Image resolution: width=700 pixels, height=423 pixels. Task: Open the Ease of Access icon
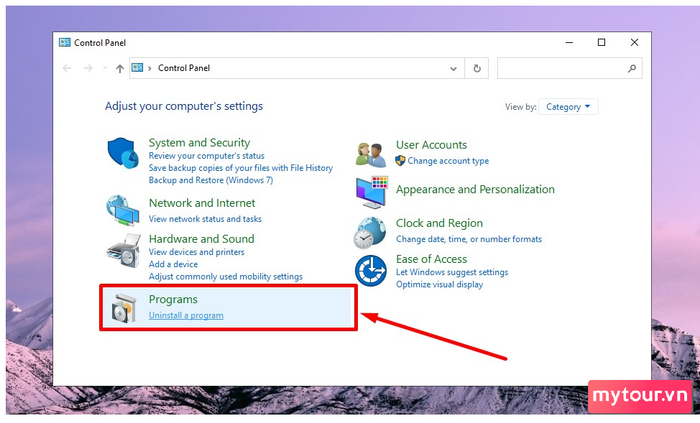coord(371,271)
